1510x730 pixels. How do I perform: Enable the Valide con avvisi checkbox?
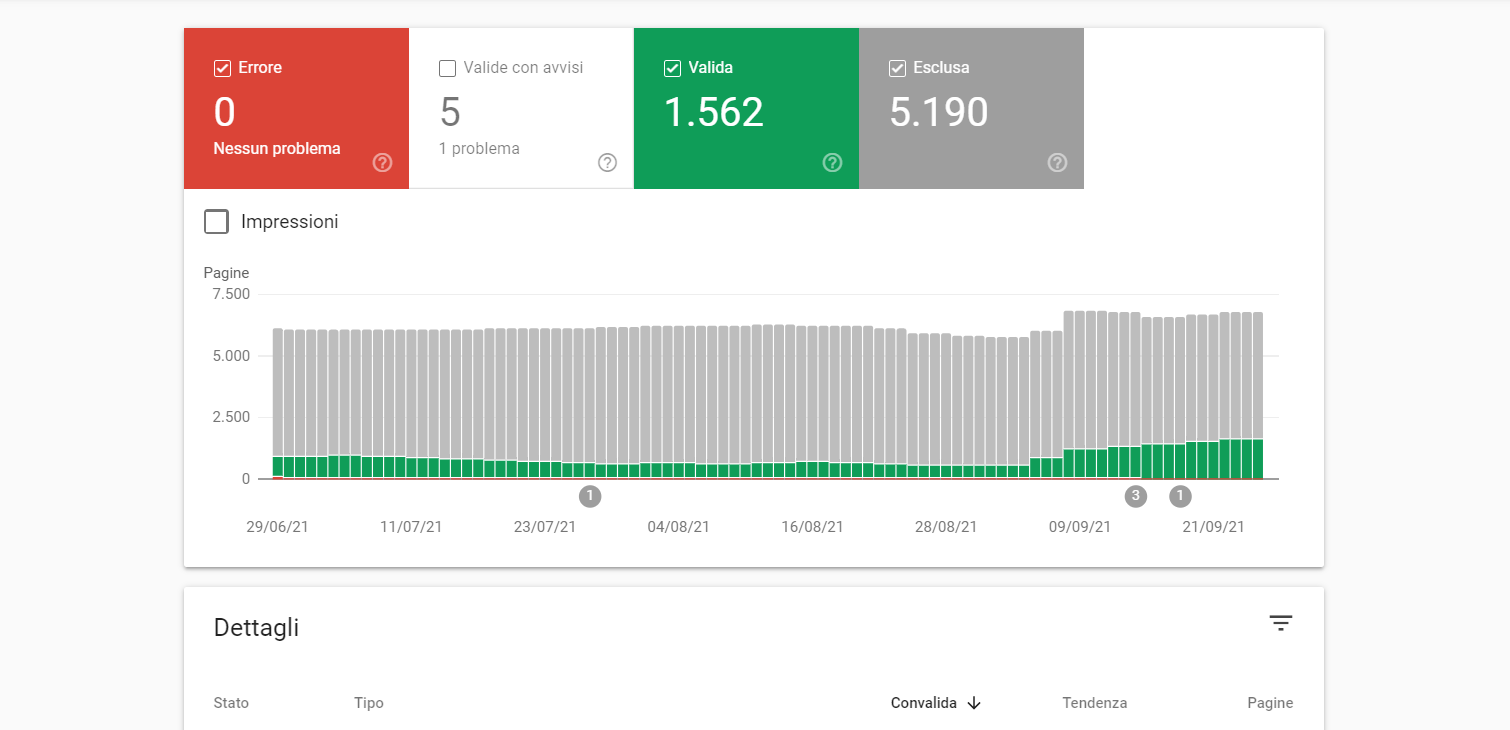448,68
